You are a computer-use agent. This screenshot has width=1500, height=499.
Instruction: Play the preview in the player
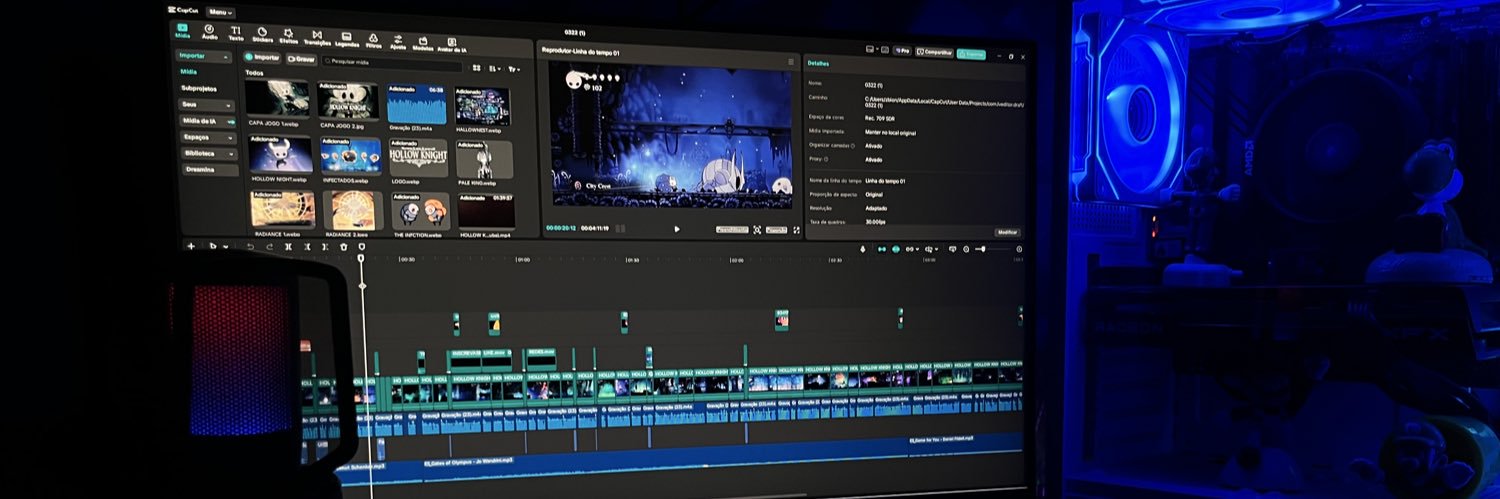(x=677, y=229)
